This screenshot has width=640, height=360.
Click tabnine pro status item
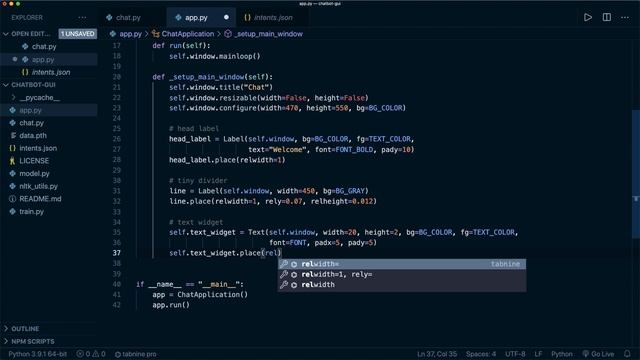[x=135, y=354]
